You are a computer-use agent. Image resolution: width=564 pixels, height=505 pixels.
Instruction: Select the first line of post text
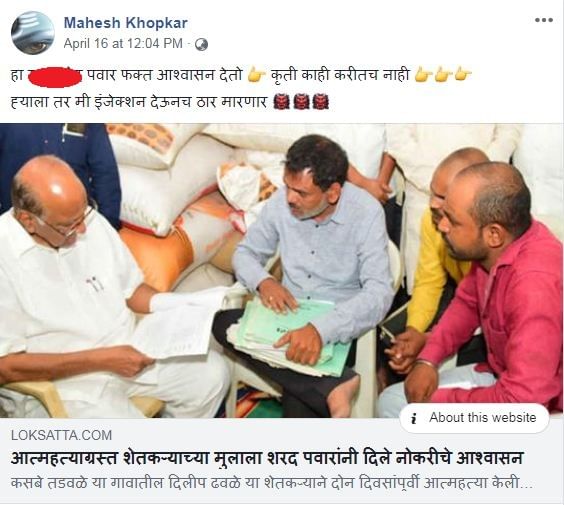tap(241, 76)
